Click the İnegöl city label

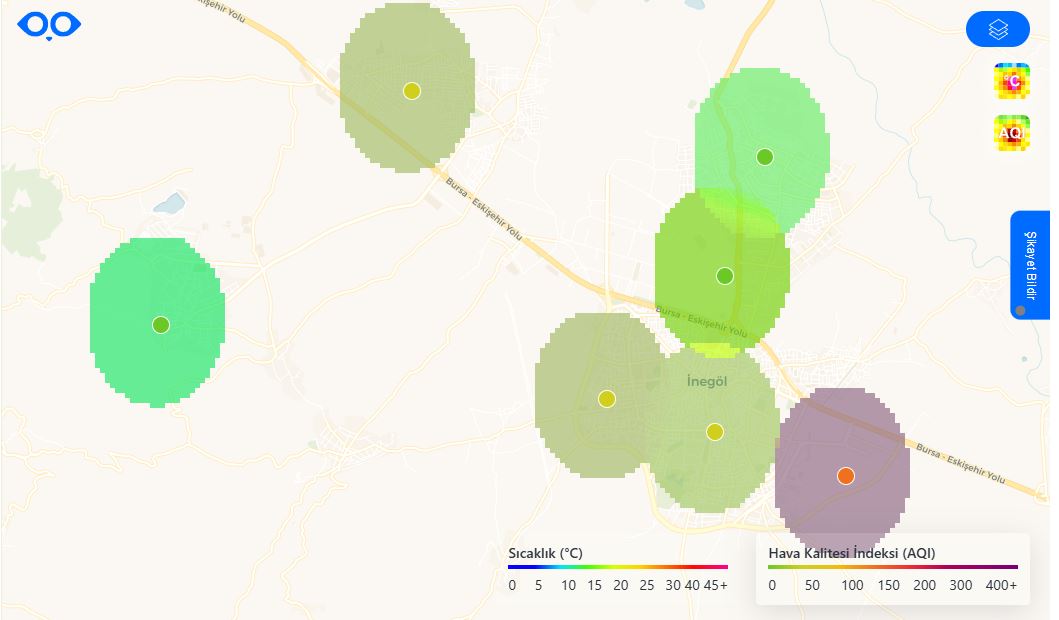pyautogui.click(x=711, y=382)
